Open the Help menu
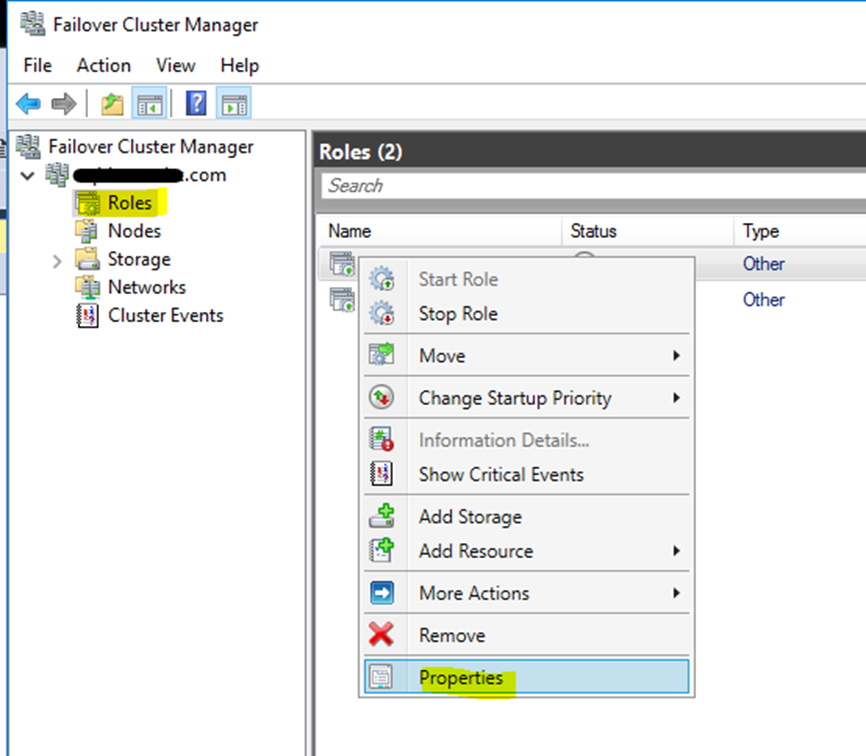 (x=240, y=65)
